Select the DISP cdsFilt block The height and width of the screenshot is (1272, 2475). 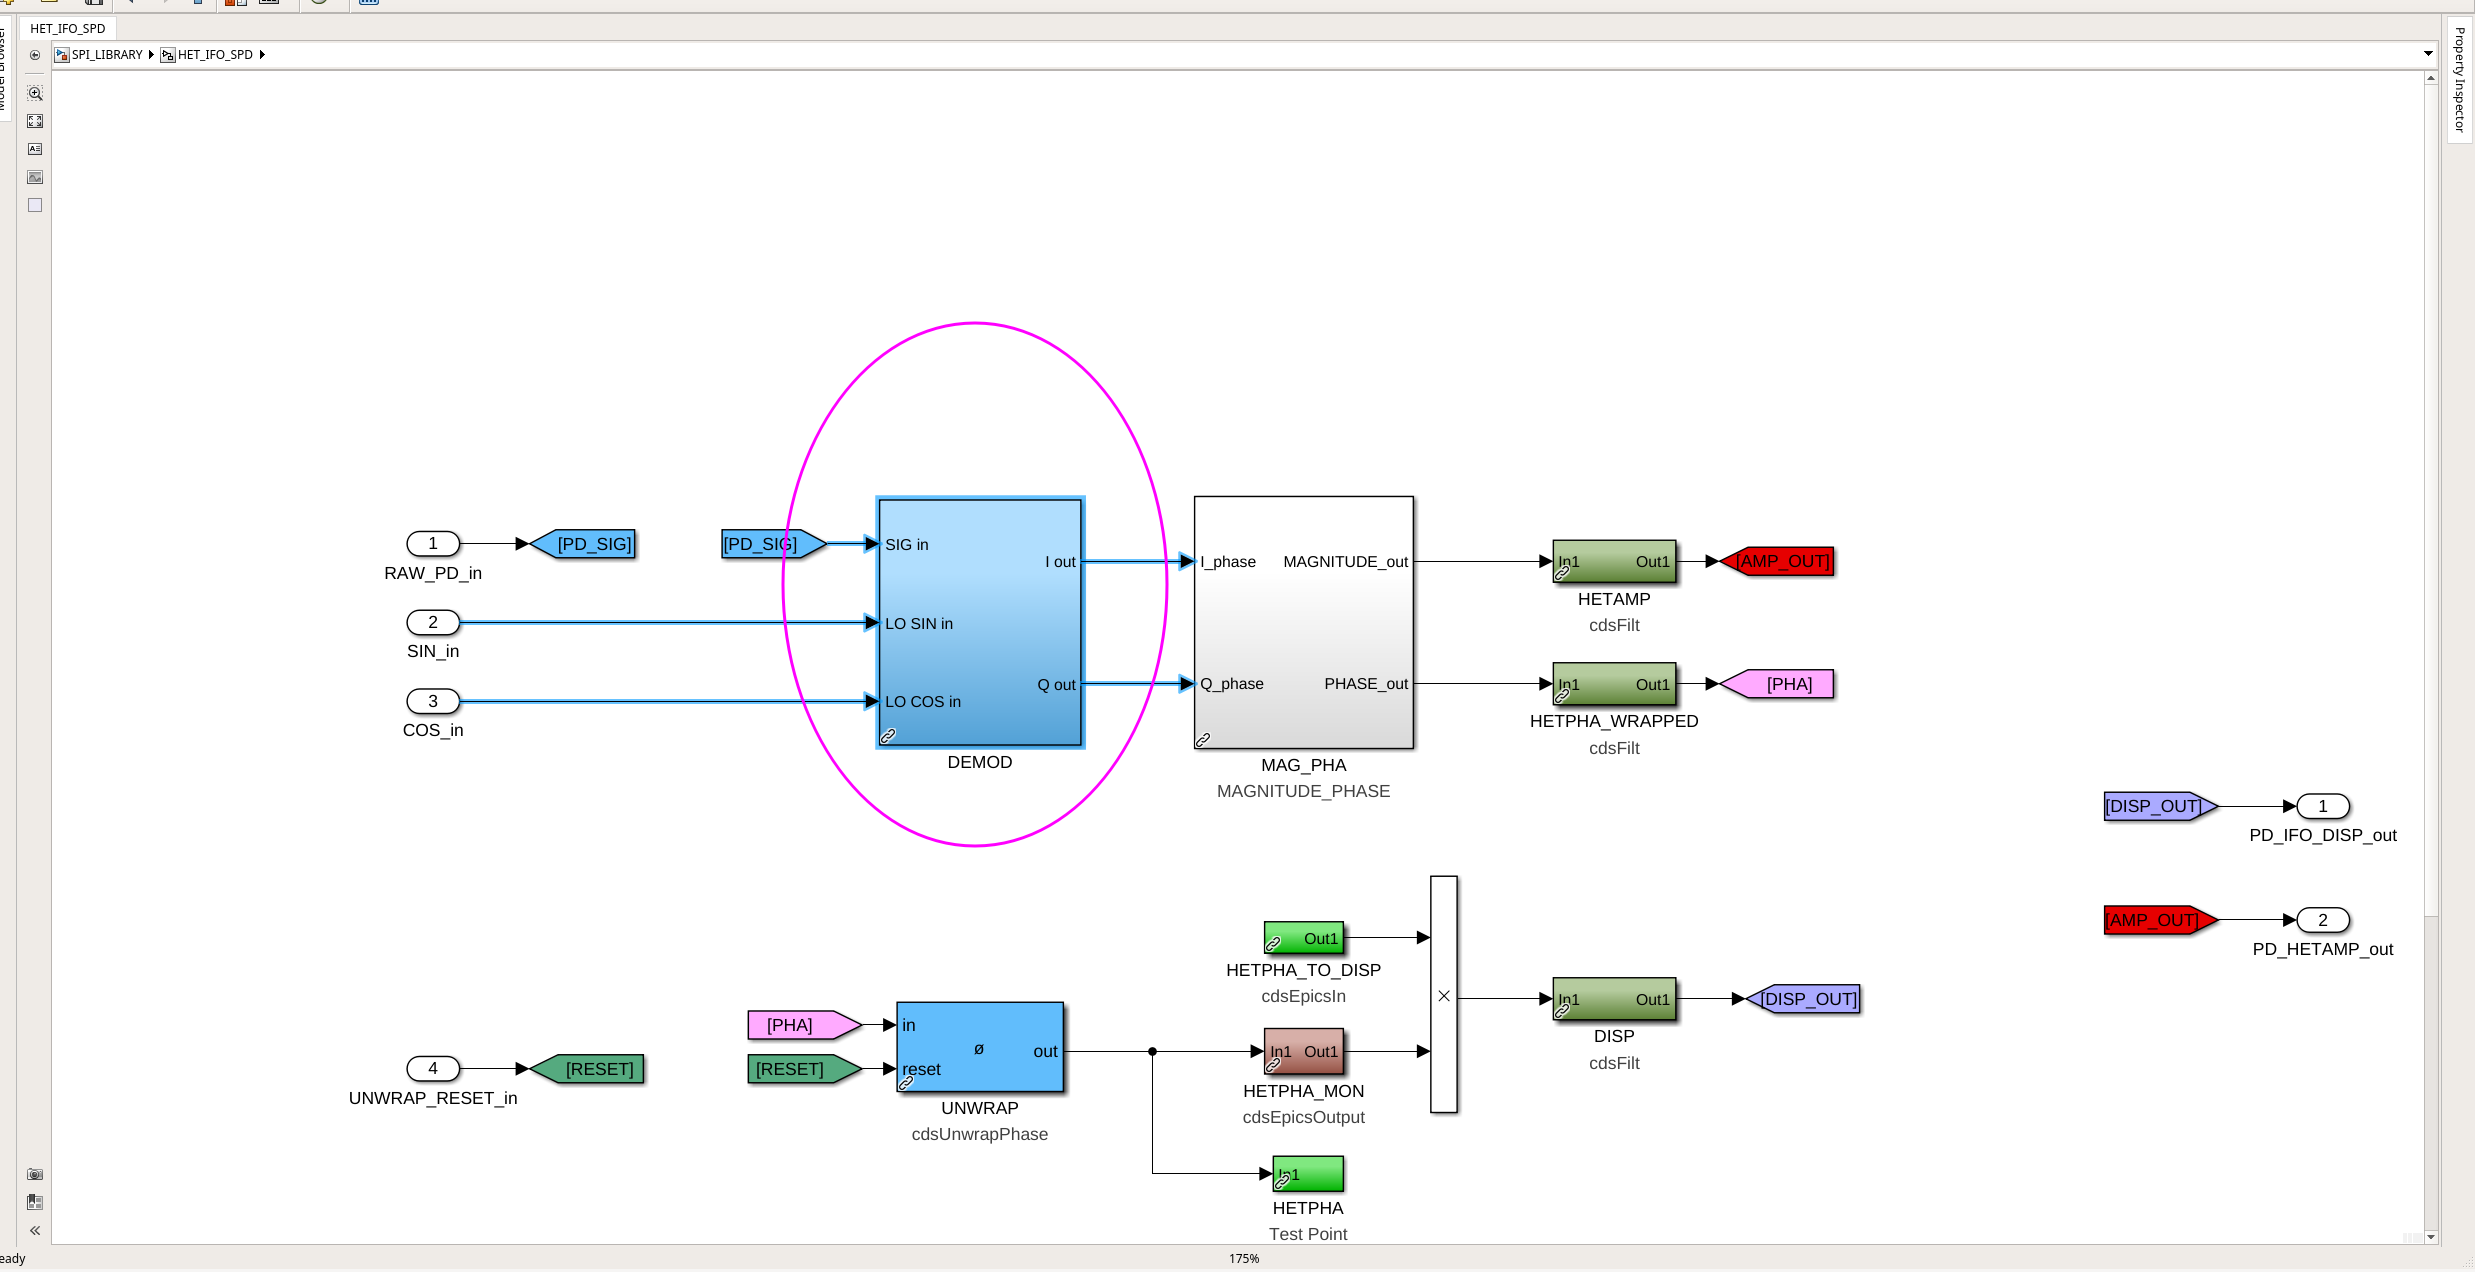pos(1614,999)
